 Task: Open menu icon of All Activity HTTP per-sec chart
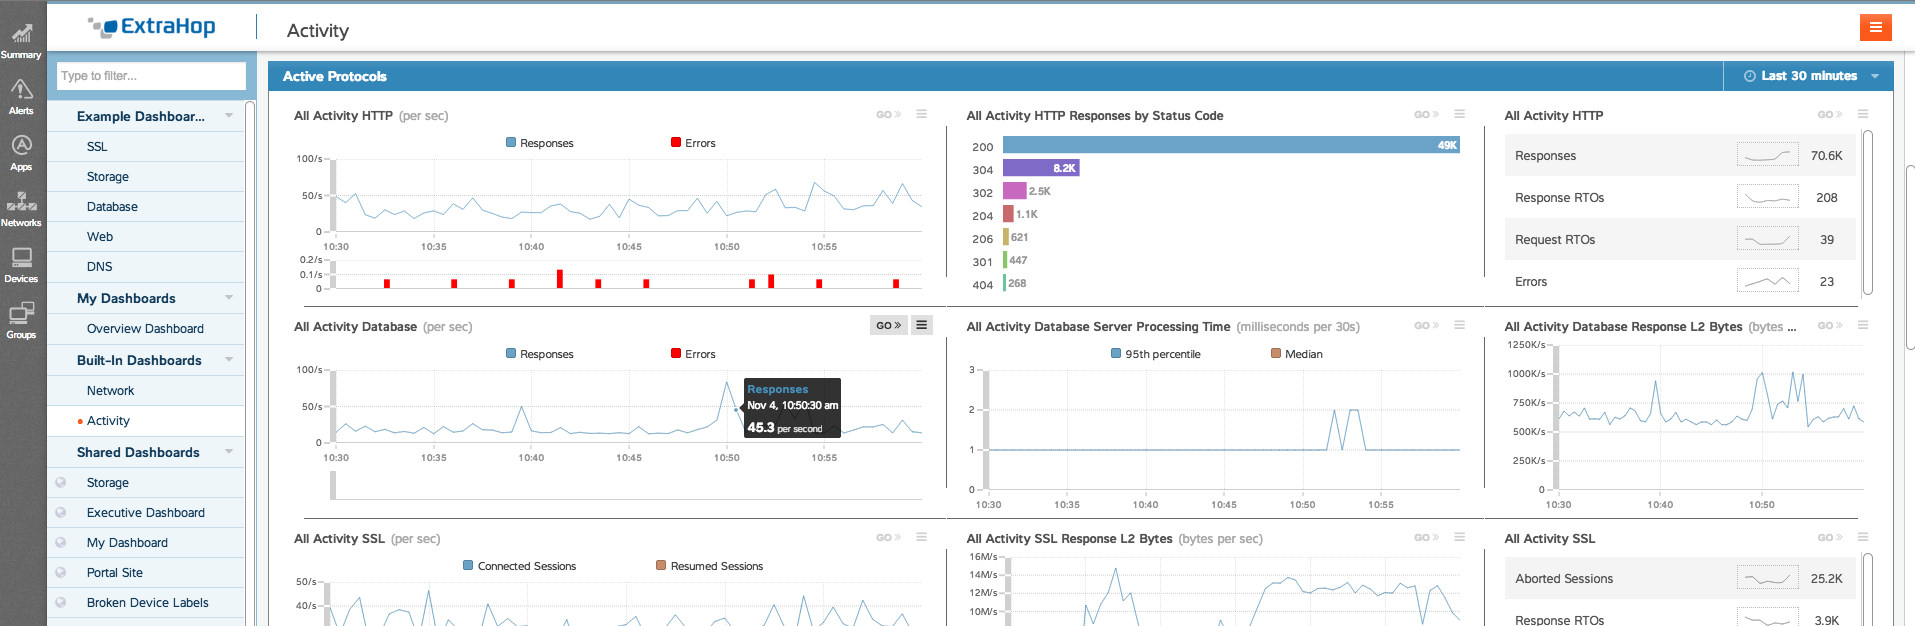coord(921,114)
